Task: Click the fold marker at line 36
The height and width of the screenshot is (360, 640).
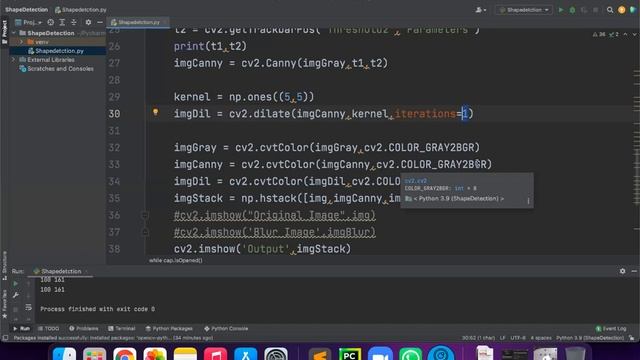Action: point(144,215)
